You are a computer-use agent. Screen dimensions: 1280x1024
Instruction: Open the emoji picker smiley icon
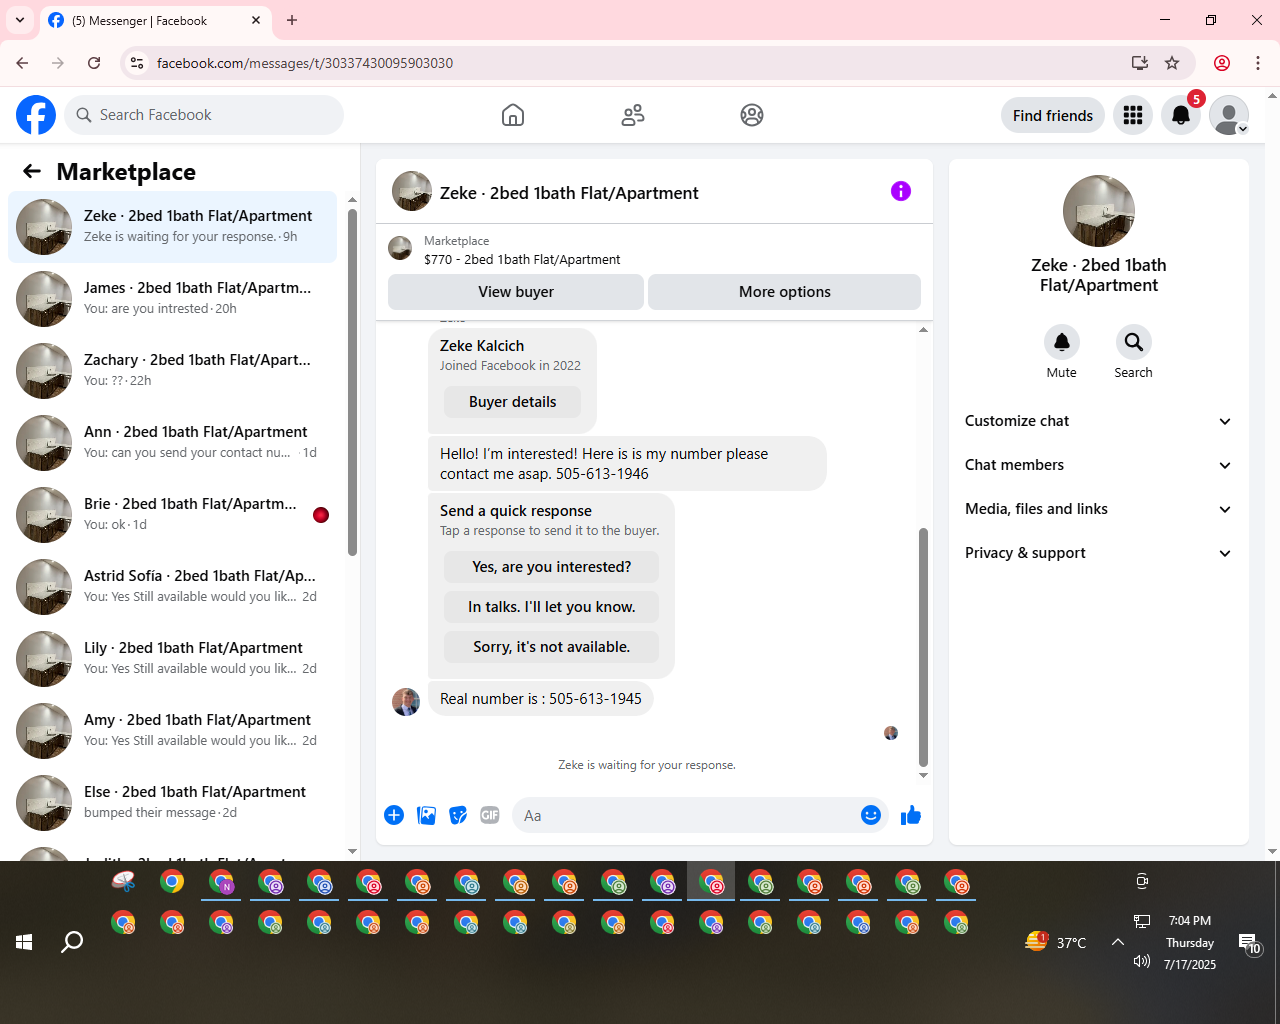pyautogui.click(x=871, y=815)
